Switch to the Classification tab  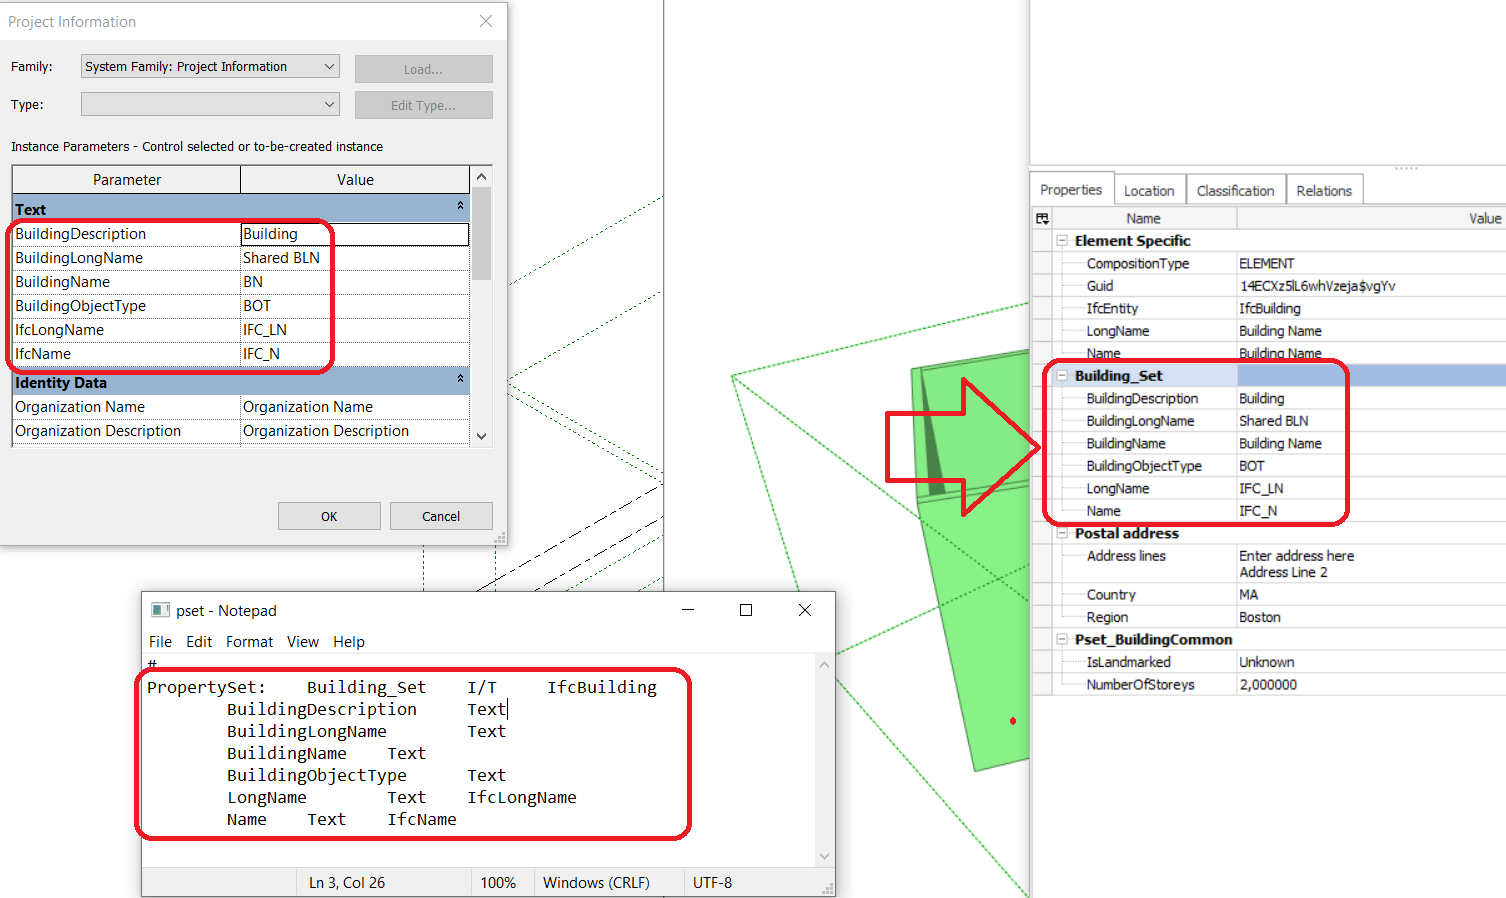tap(1236, 189)
